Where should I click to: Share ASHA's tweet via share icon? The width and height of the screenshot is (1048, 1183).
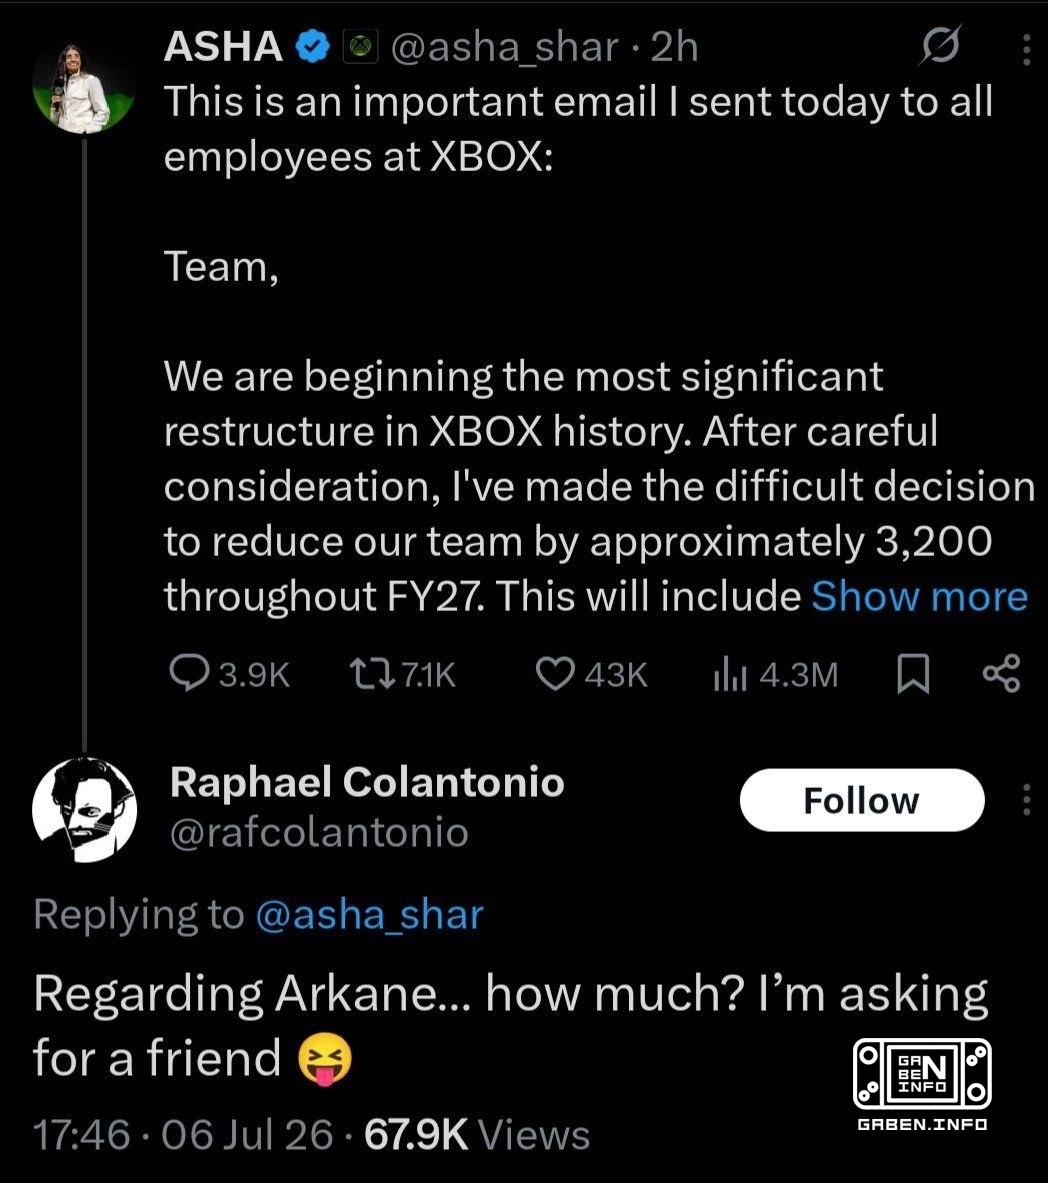(x=1002, y=674)
